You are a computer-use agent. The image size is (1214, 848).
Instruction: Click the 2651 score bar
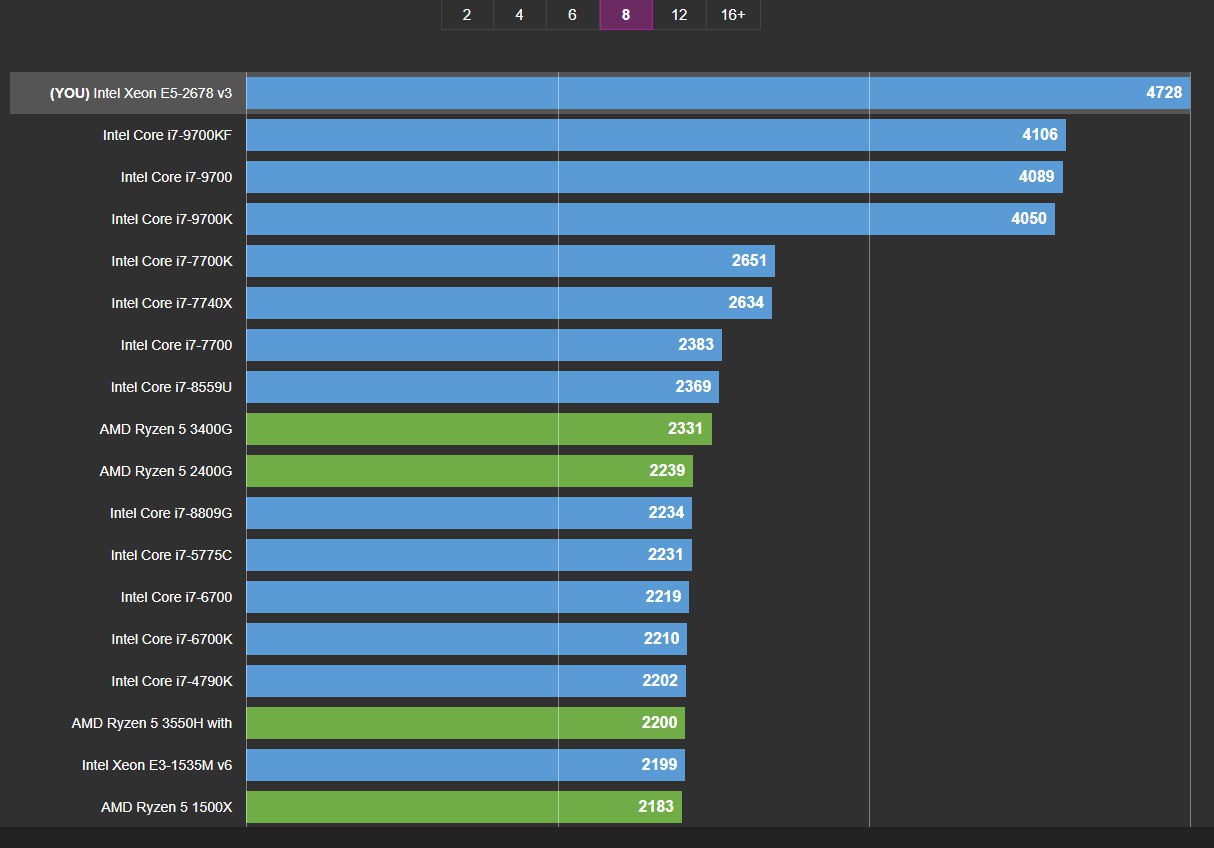coord(510,261)
